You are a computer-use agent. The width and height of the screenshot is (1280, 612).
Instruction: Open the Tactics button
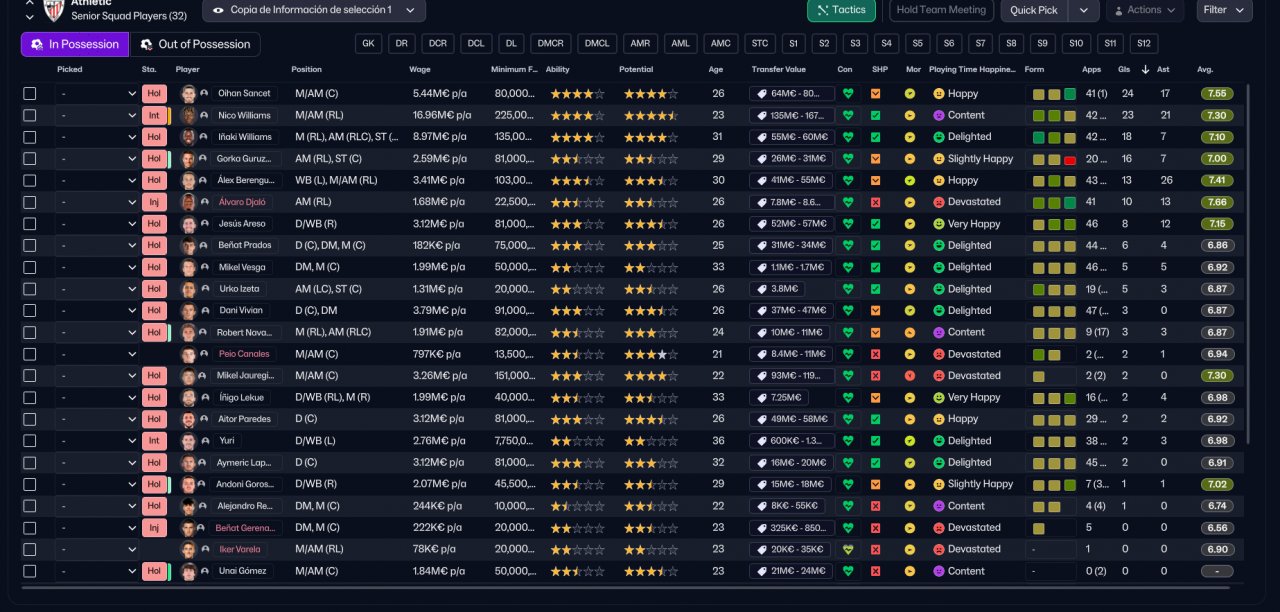(x=841, y=10)
